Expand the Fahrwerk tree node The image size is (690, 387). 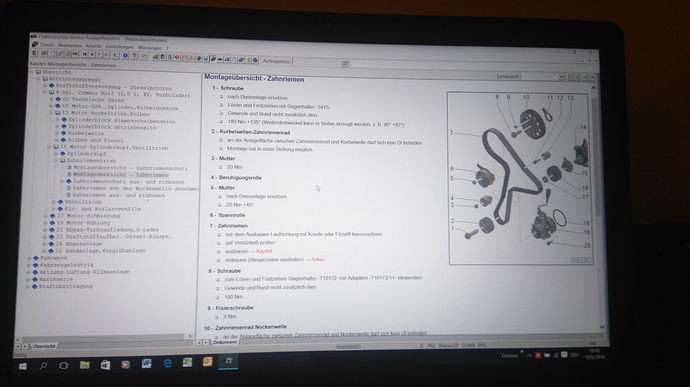[29, 258]
